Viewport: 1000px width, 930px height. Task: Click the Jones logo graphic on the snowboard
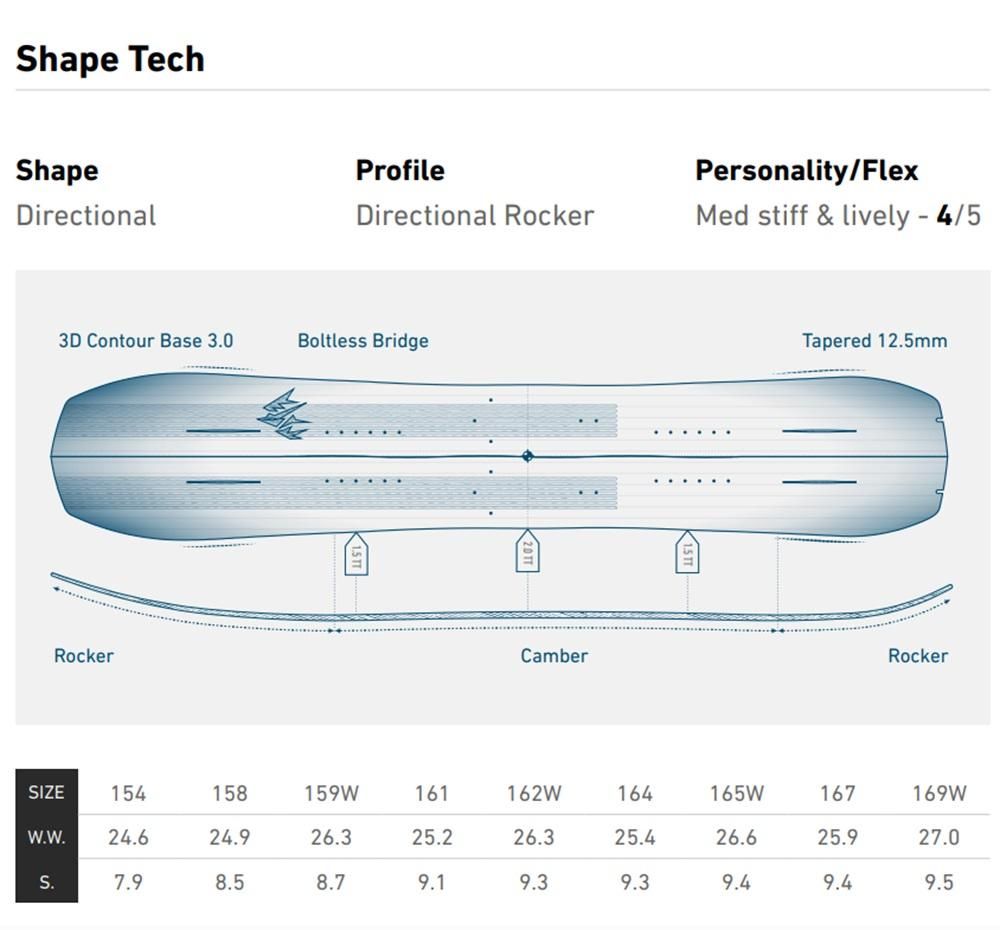point(283,414)
